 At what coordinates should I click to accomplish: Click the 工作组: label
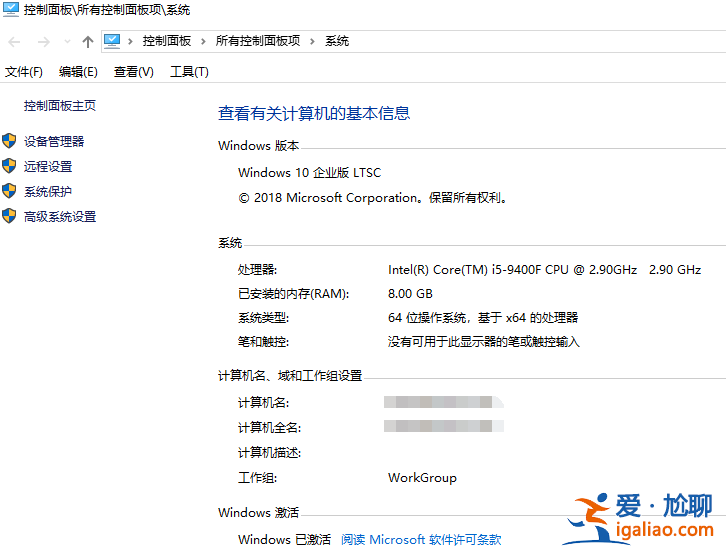tap(257, 478)
